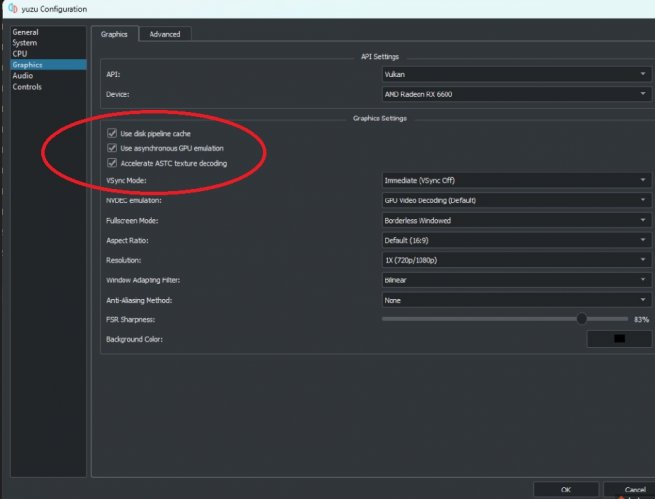
Task: Toggle Use disk pipeline cache checkbox
Action: (112, 133)
